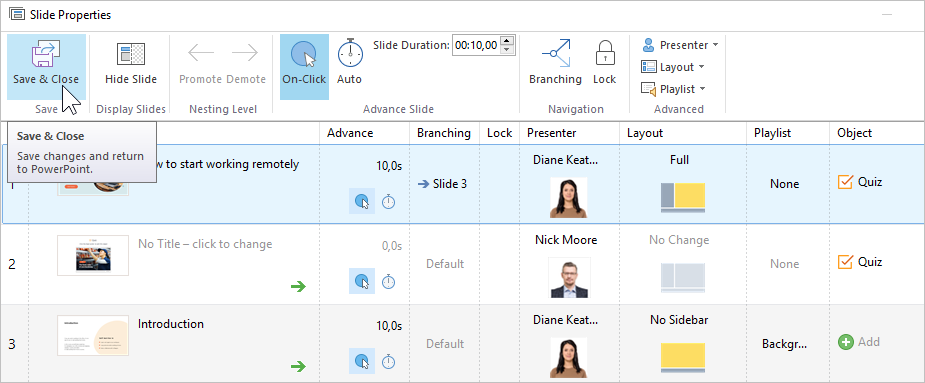Open the Layout dropdown in ribbon
The width and height of the screenshot is (925, 383).
pos(673,67)
